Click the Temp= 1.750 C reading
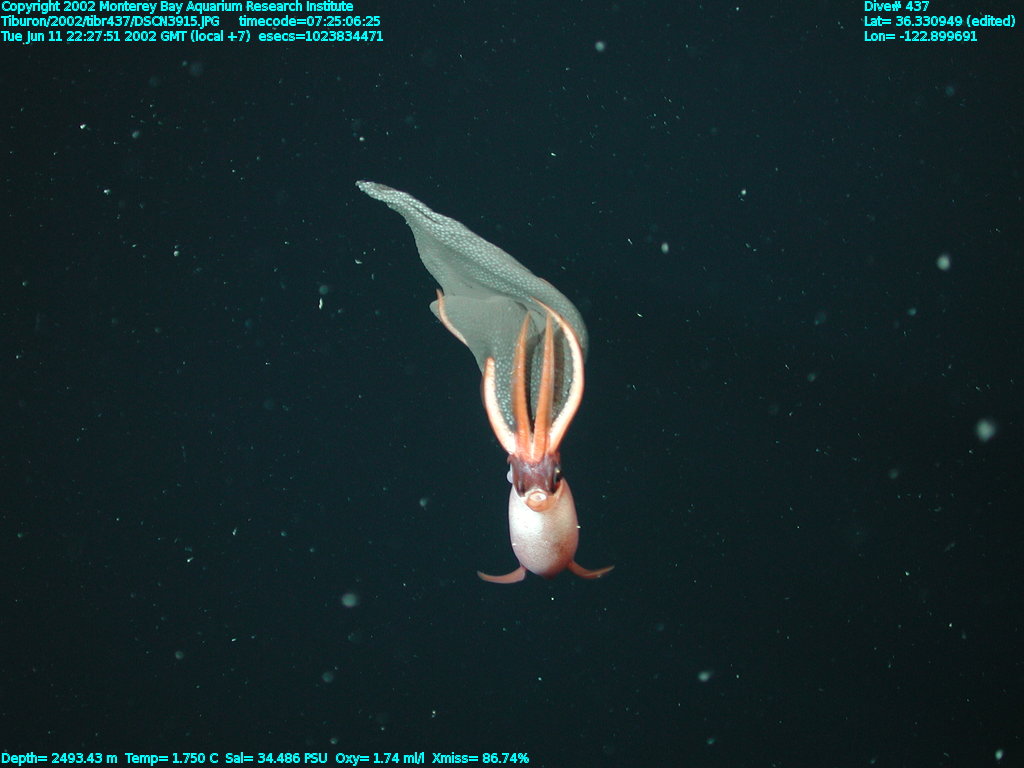Viewport: 1024px width, 768px height. pyautogui.click(x=171, y=758)
